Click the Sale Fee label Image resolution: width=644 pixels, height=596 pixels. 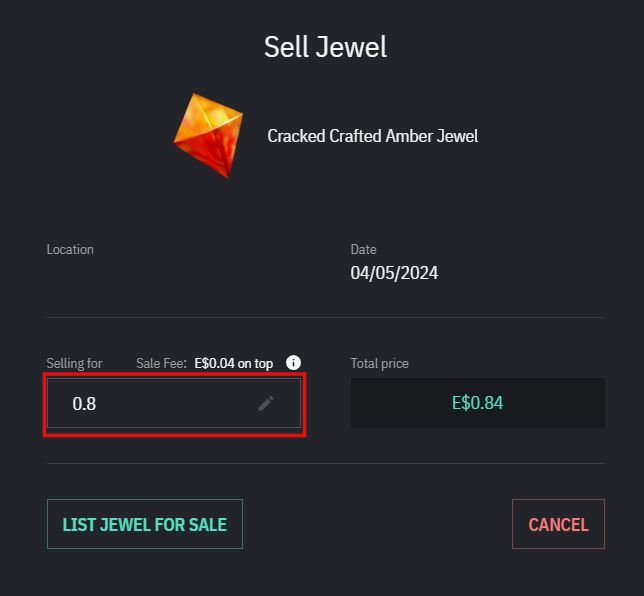pyautogui.click(x=161, y=364)
